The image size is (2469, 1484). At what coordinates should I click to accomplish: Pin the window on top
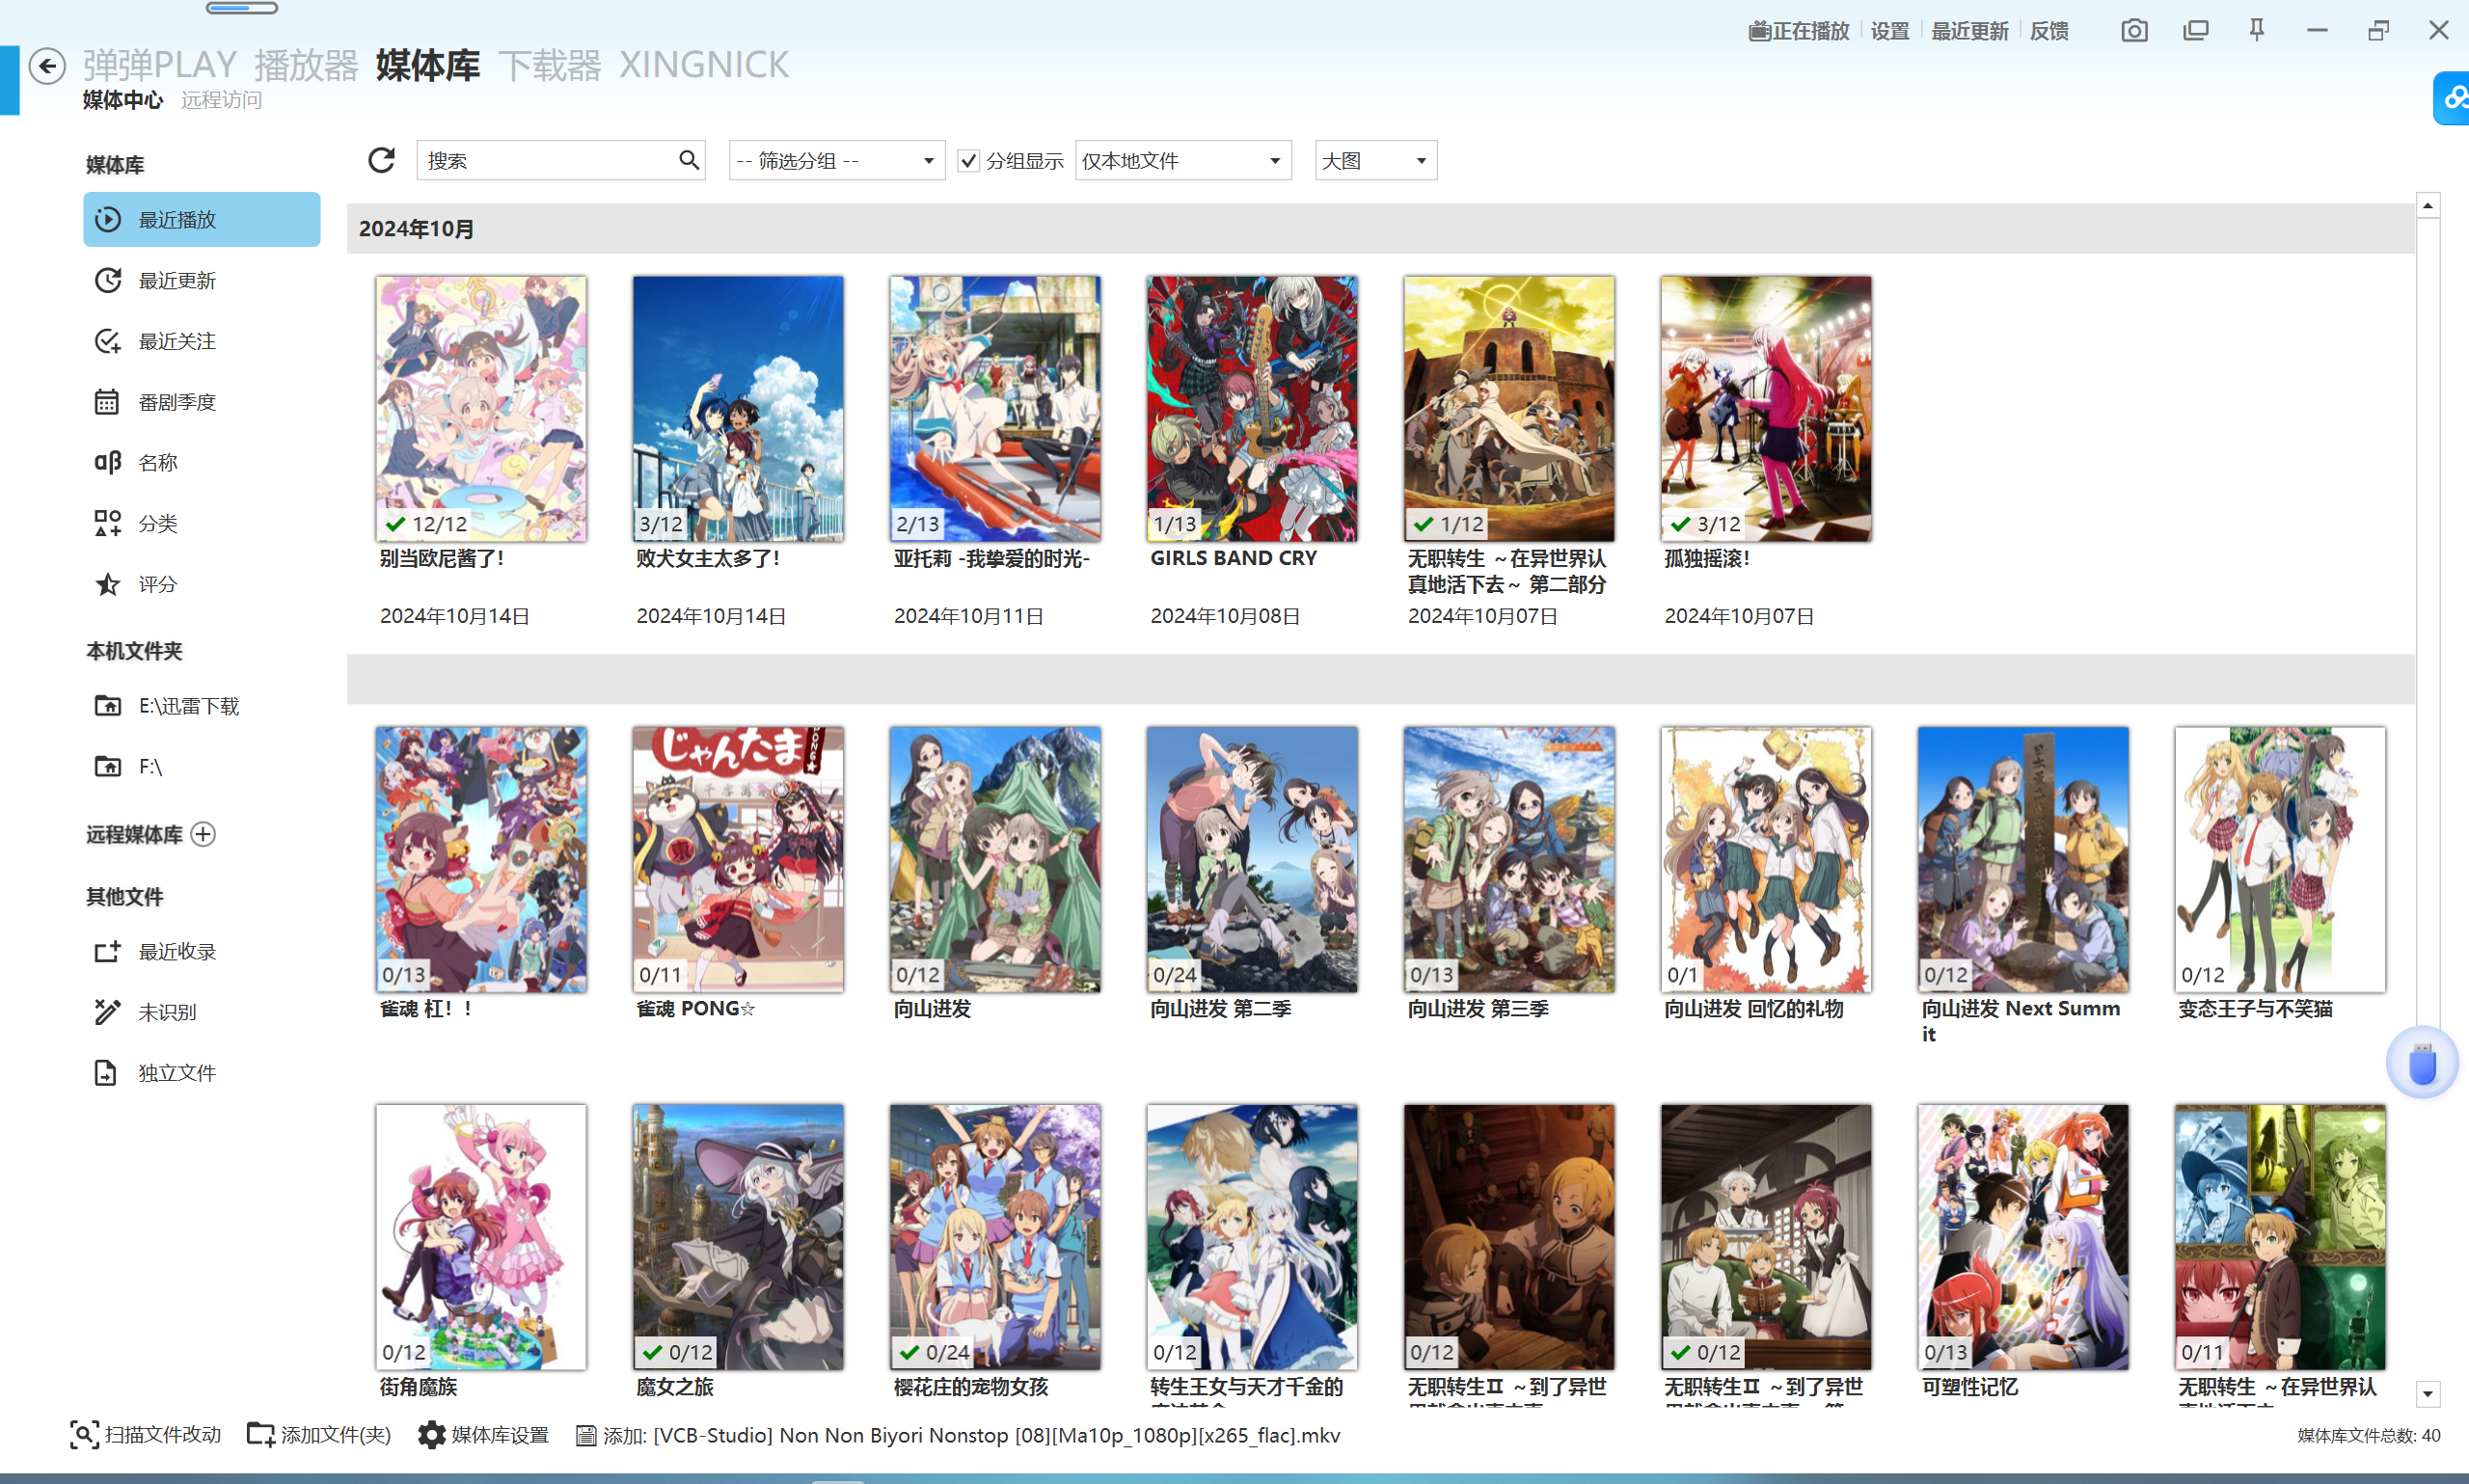pyautogui.click(x=2256, y=30)
